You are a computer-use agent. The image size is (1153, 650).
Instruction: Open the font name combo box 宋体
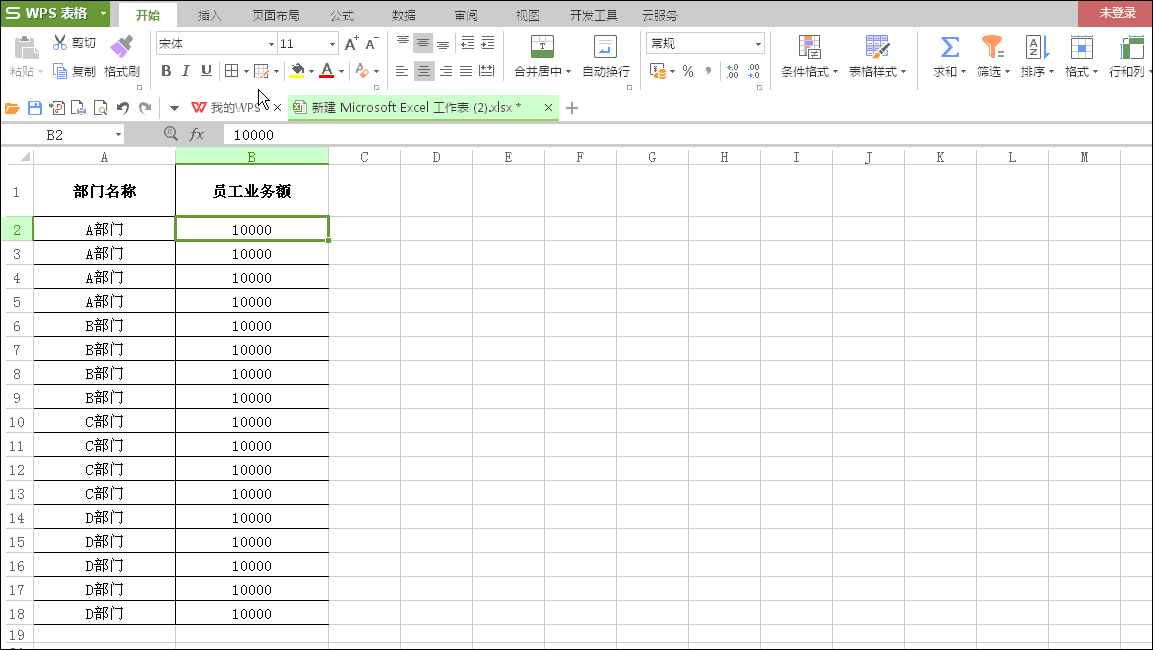[x=216, y=43]
